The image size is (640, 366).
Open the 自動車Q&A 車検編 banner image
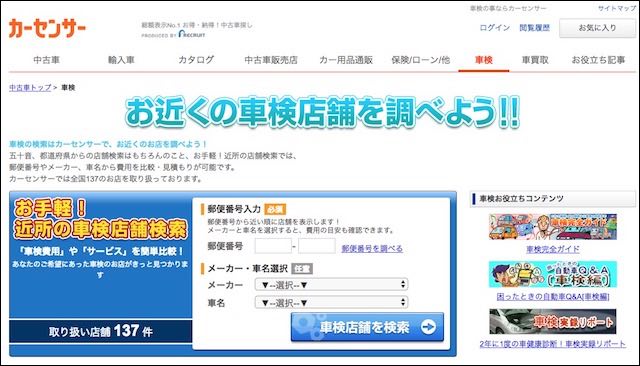point(553,275)
